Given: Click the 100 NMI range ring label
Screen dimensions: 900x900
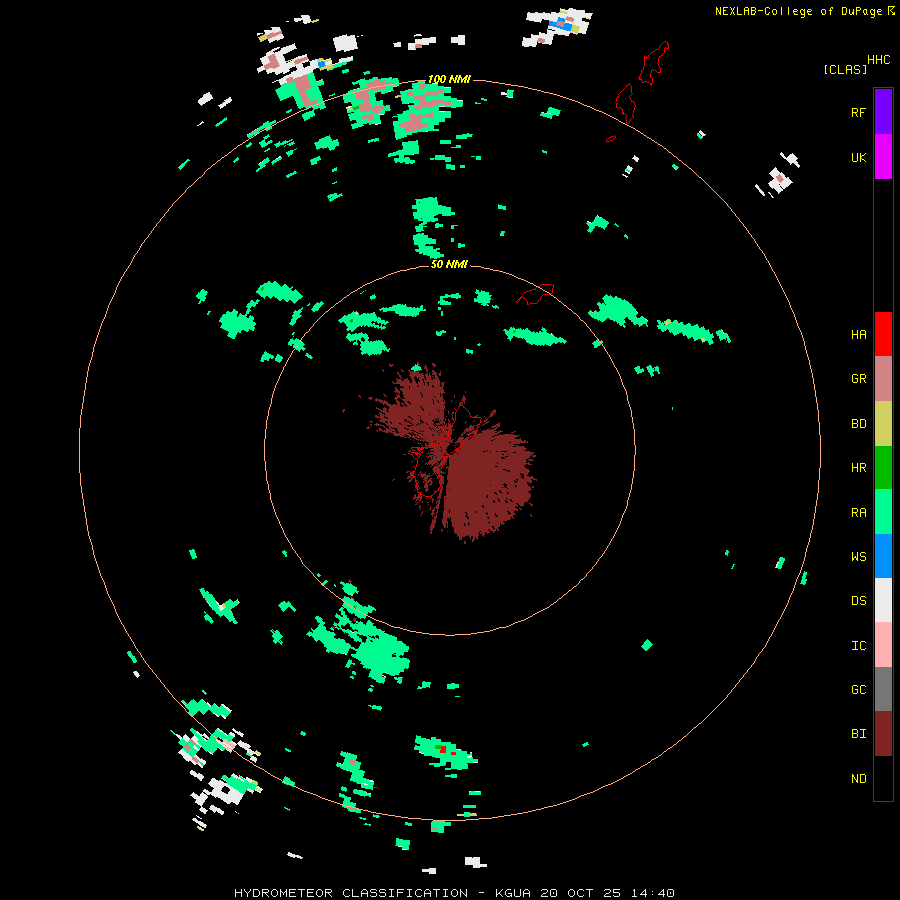Looking at the screenshot, I should coord(449,79).
